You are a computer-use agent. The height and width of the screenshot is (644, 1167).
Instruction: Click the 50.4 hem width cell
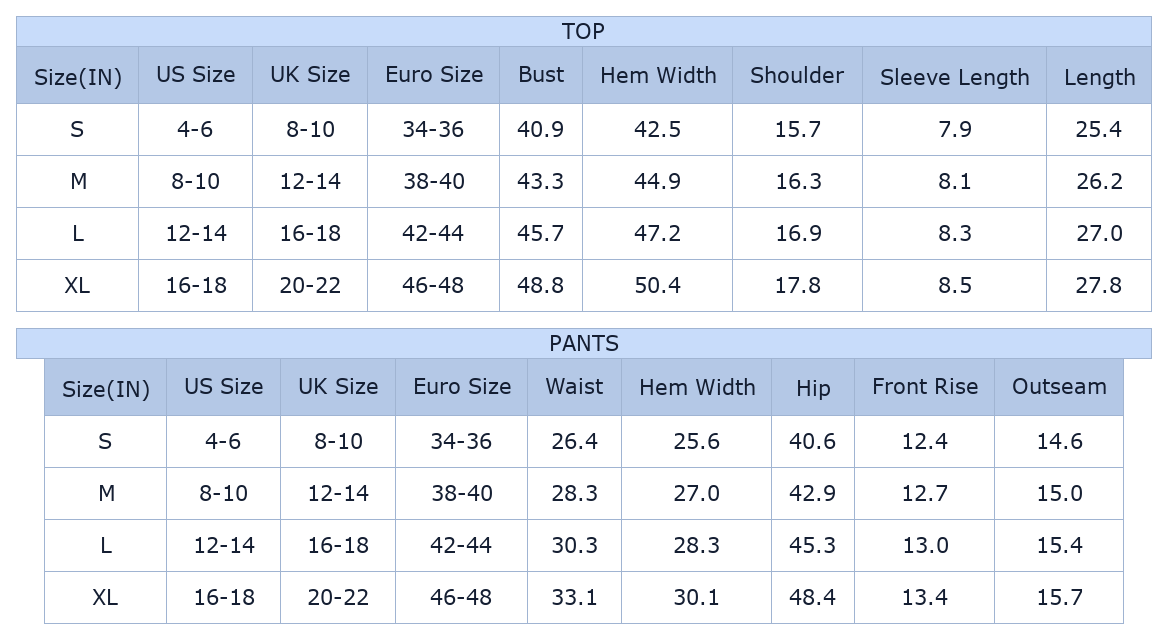(657, 285)
